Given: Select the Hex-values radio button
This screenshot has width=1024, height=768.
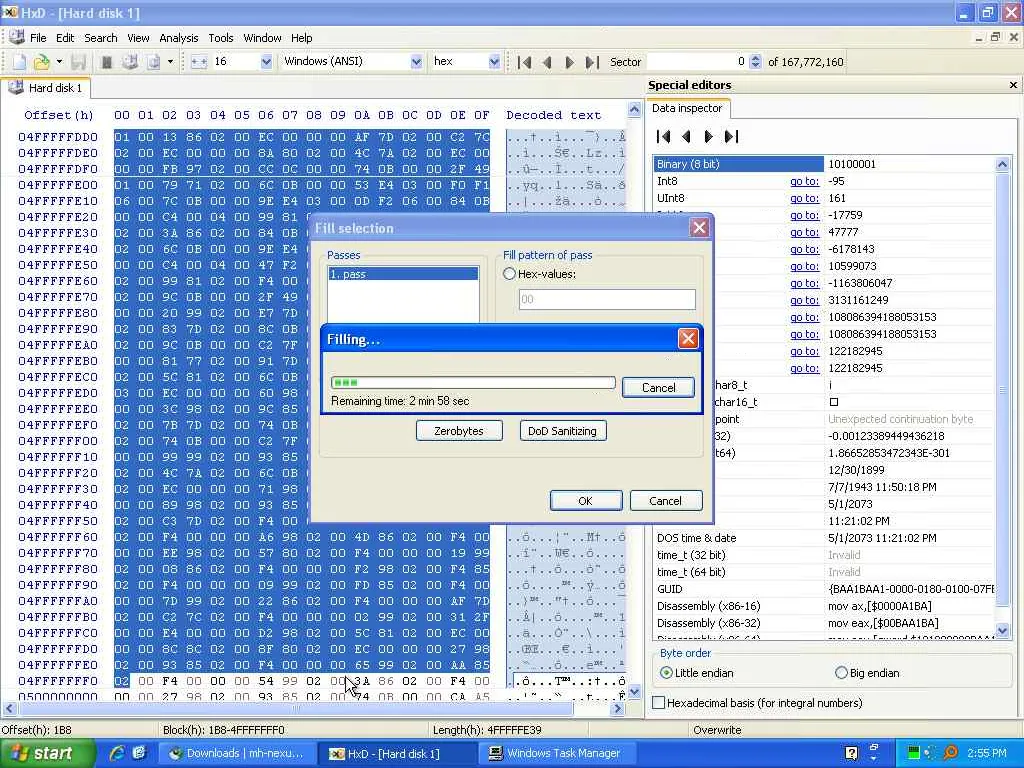Looking at the screenshot, I should click(509, 274).
